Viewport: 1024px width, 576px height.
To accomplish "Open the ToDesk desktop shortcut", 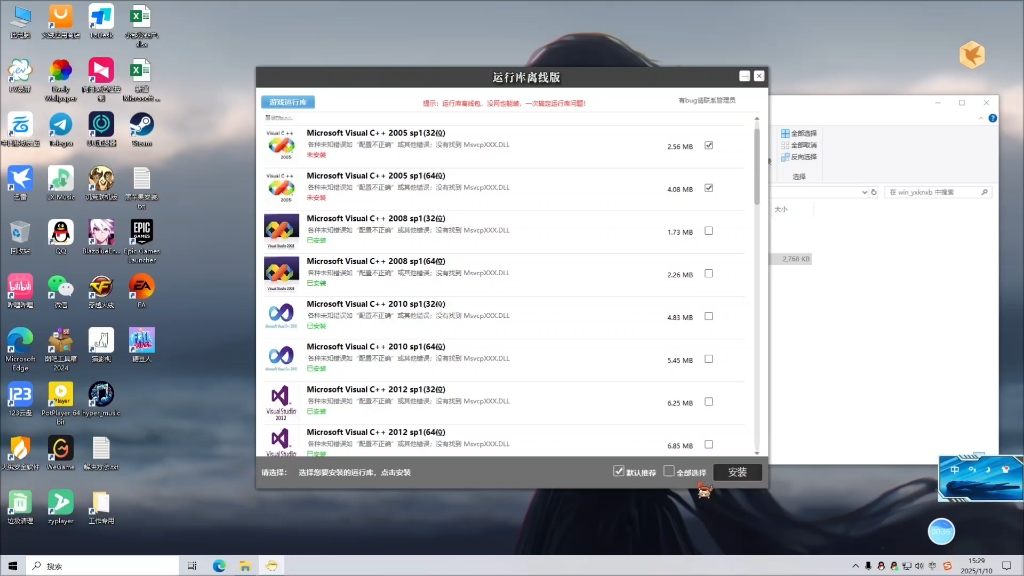I will 101,22.
